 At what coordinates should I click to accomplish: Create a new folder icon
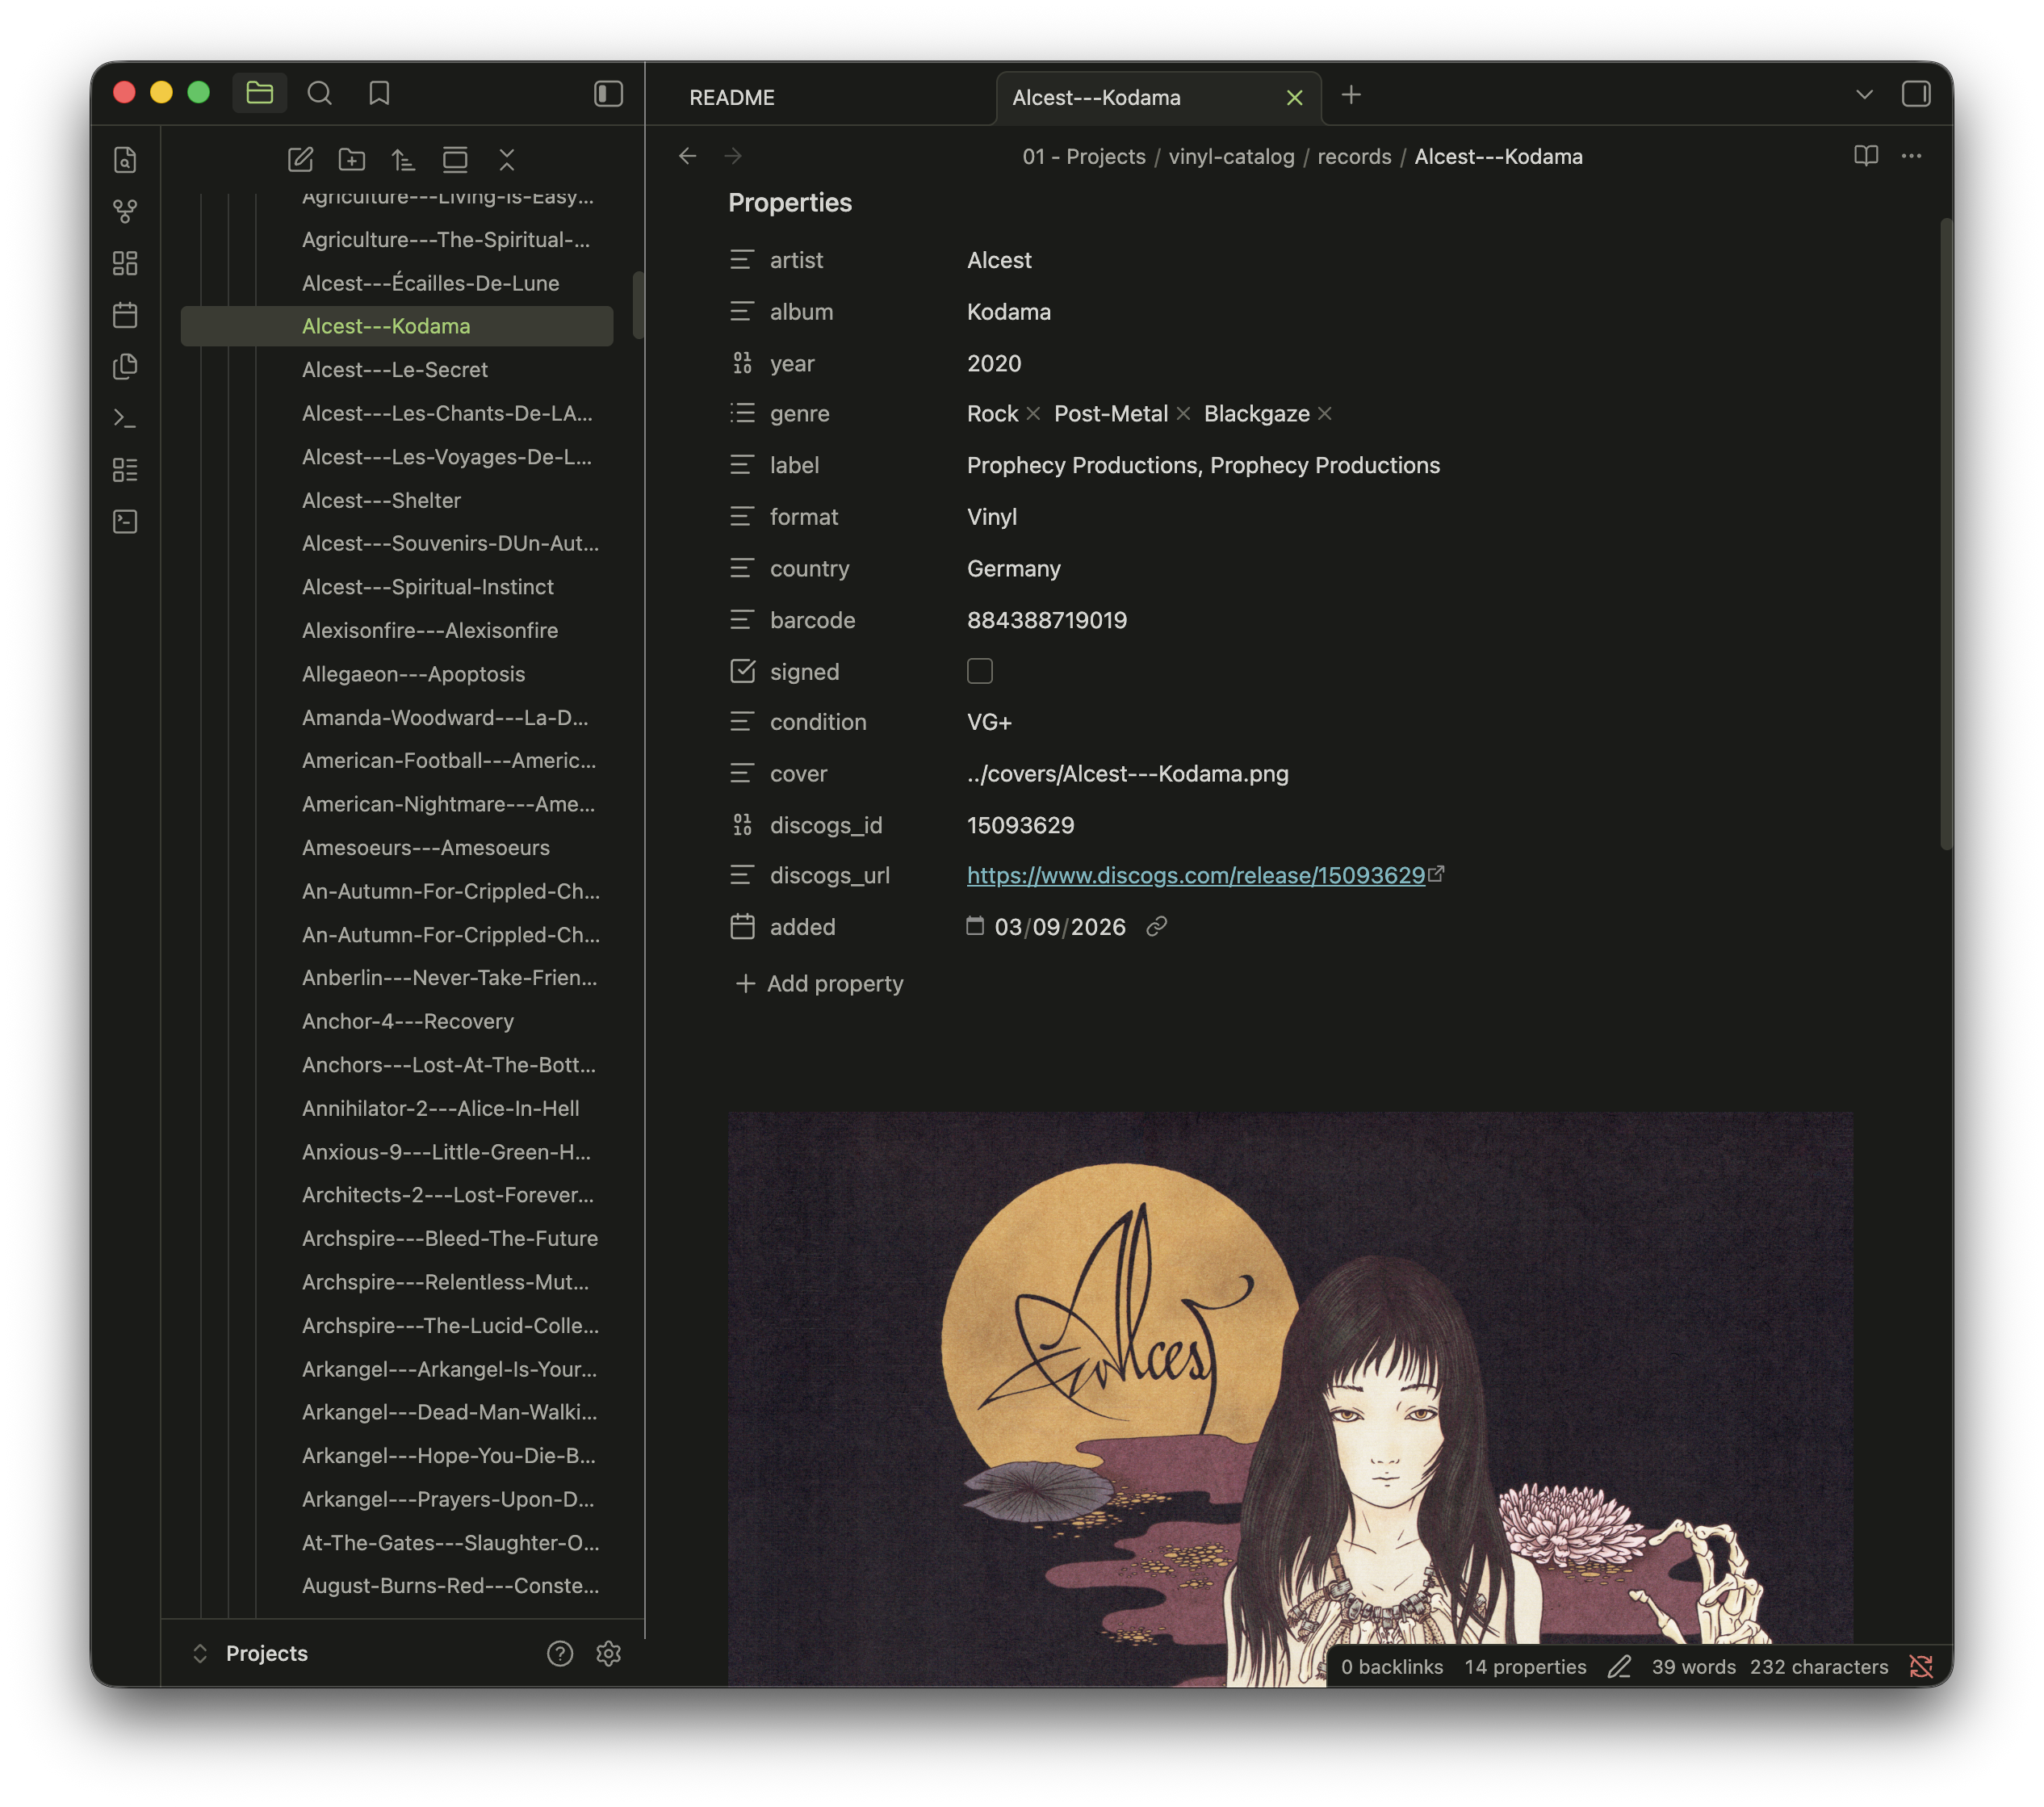pos(352,159)
